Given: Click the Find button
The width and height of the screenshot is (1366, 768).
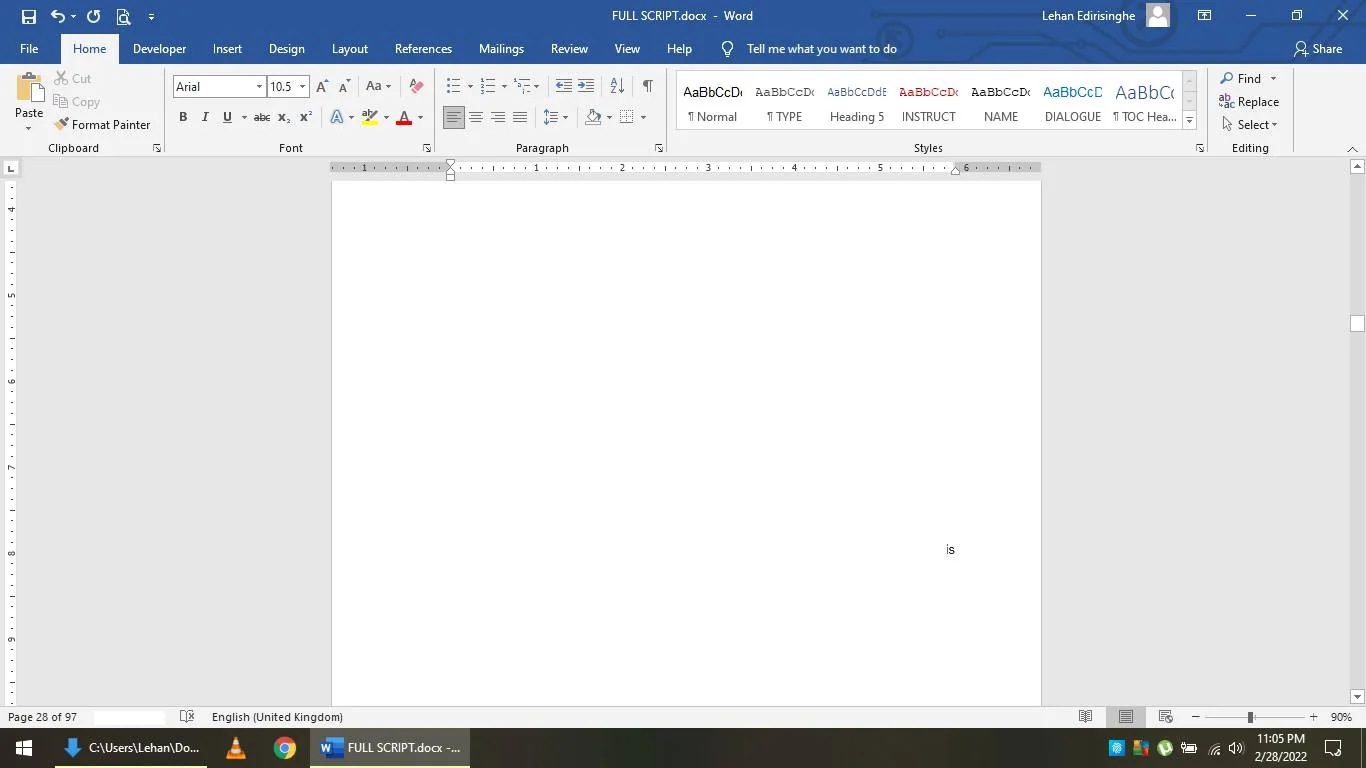Looking at the screenshot, I should point(1240,79).
